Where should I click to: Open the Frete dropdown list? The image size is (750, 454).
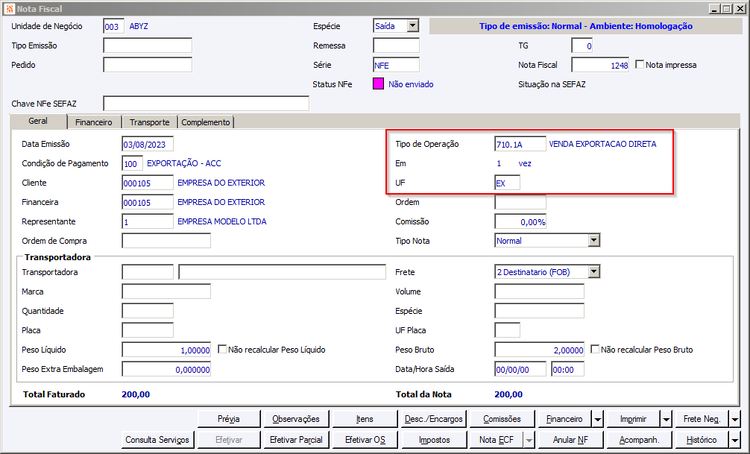pos(594,272)
